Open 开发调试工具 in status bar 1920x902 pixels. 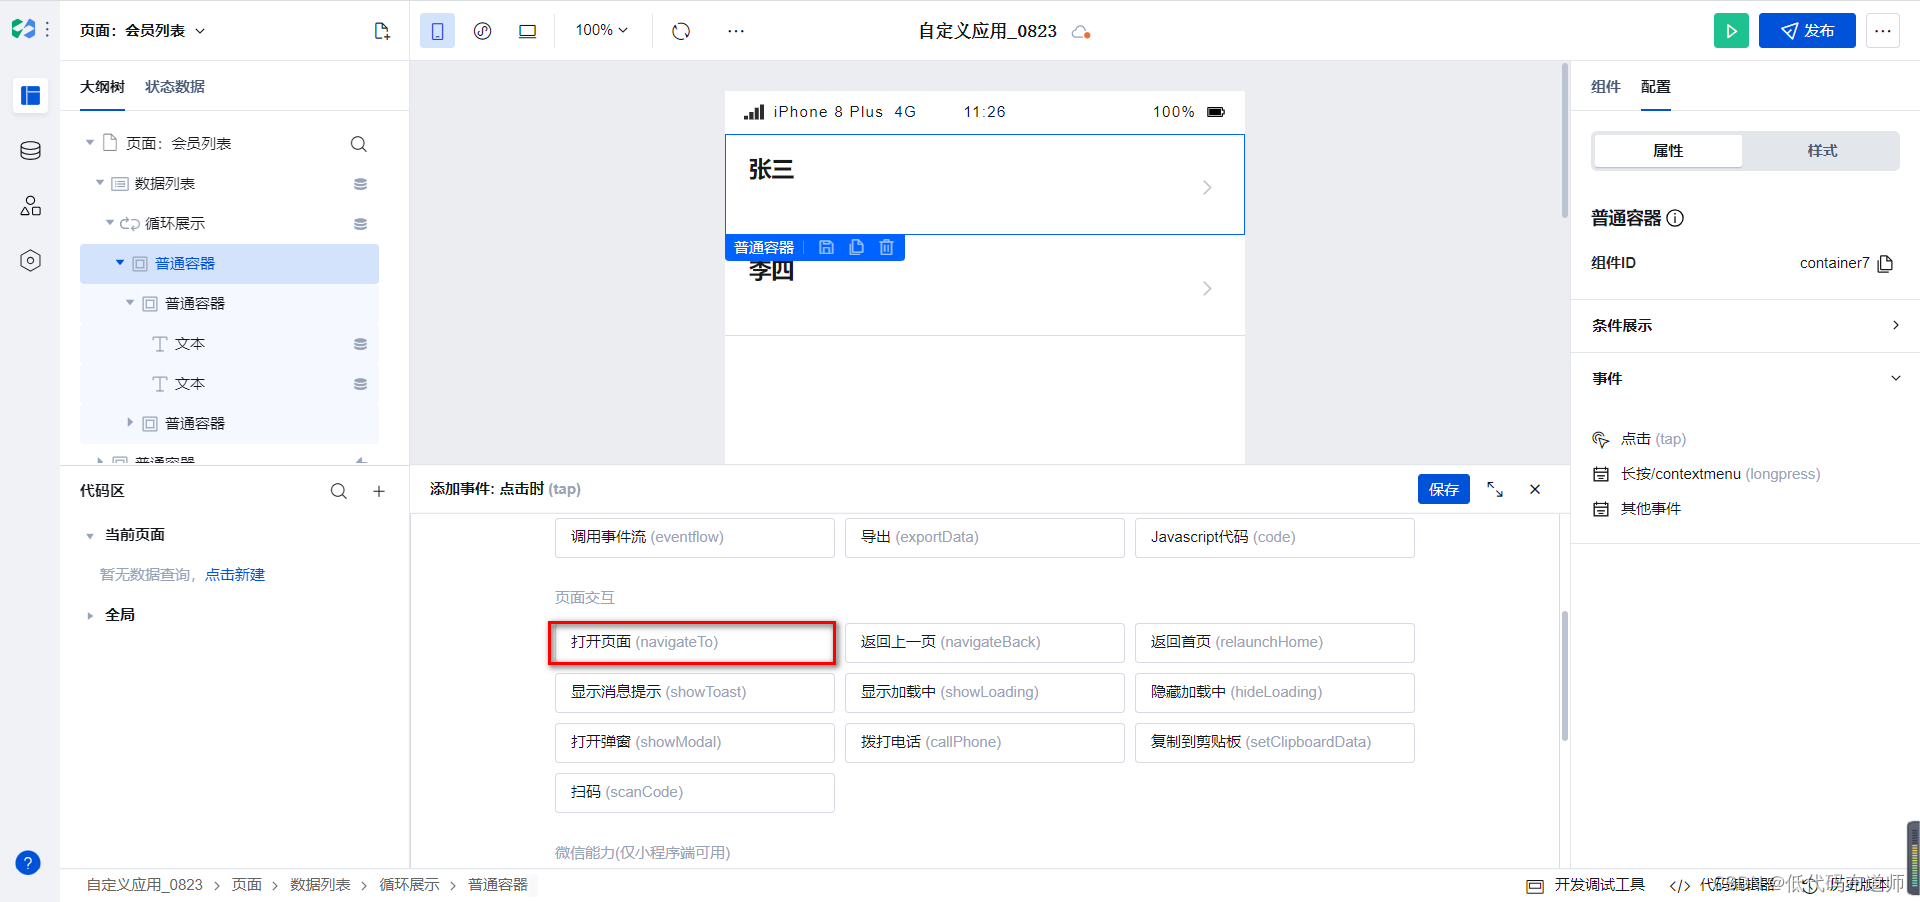[x=1586, y=885]
